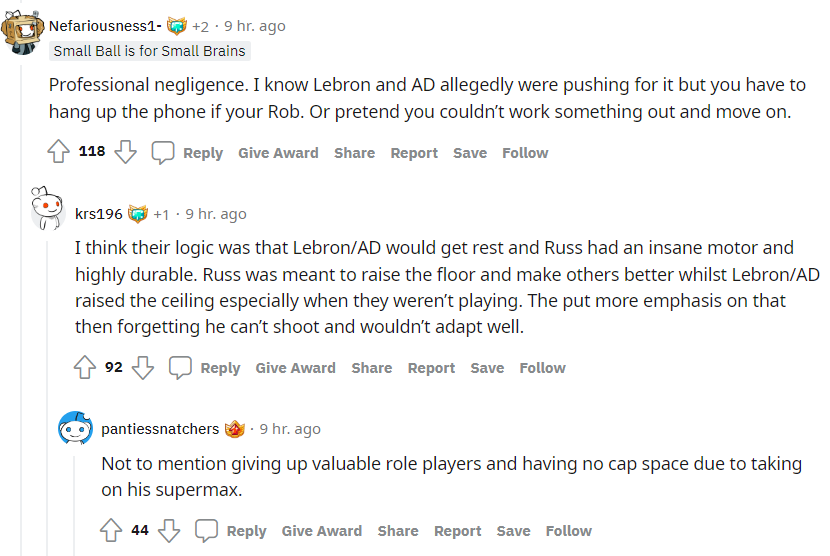Click Nefariousness1-'s award badge icon
This screenshot has height=556, width=830.
pos(177,26)
